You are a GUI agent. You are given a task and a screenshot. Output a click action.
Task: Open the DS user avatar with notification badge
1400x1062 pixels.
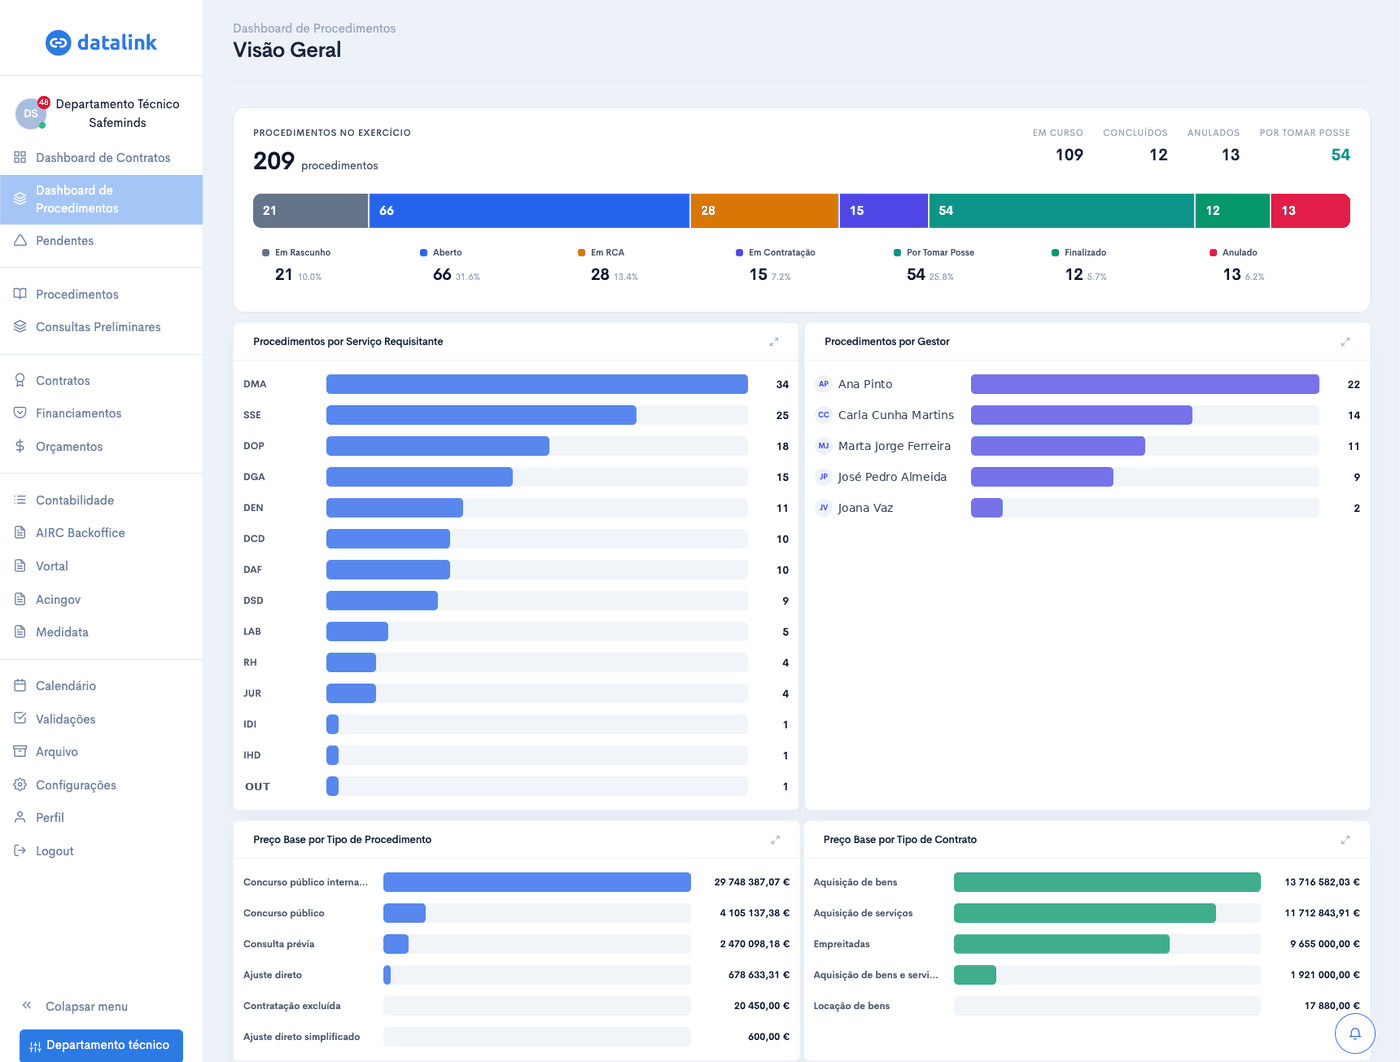tap(31, 113)
